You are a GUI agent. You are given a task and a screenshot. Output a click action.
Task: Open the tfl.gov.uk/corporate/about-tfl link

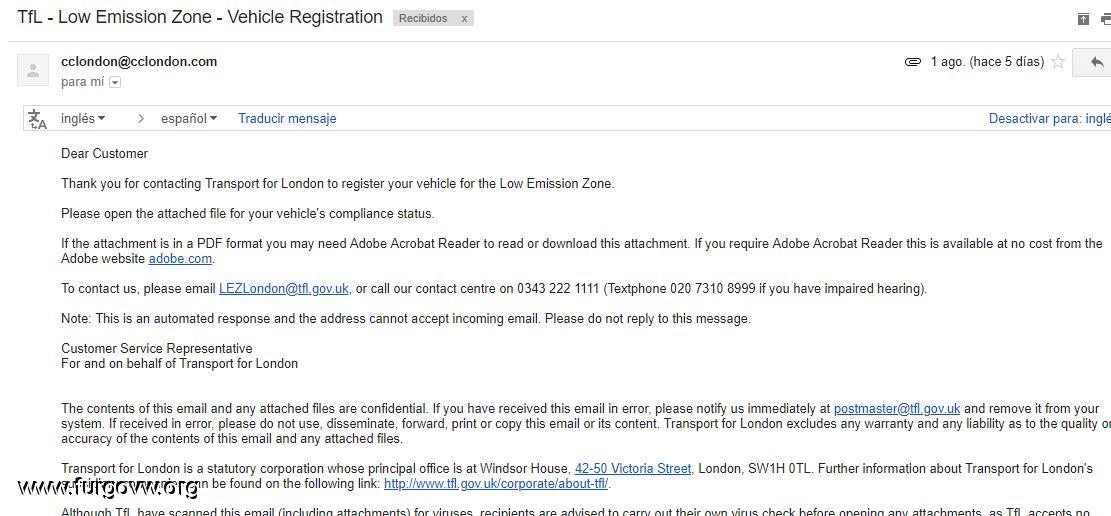pos(496,484)
